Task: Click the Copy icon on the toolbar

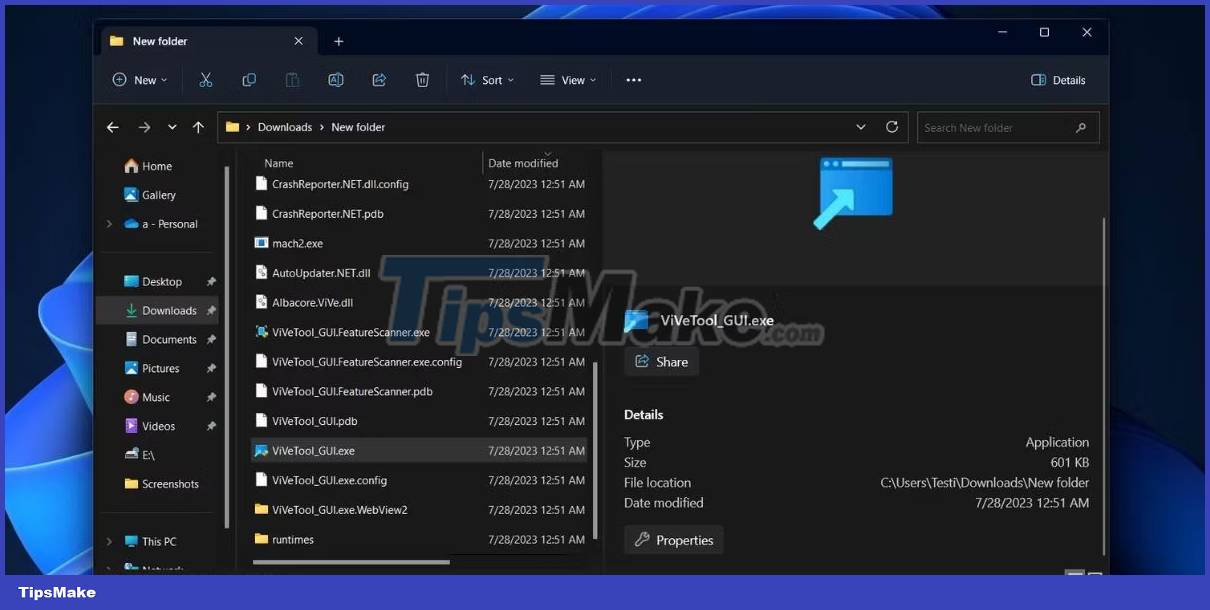Action: click(x=249, y=79)
